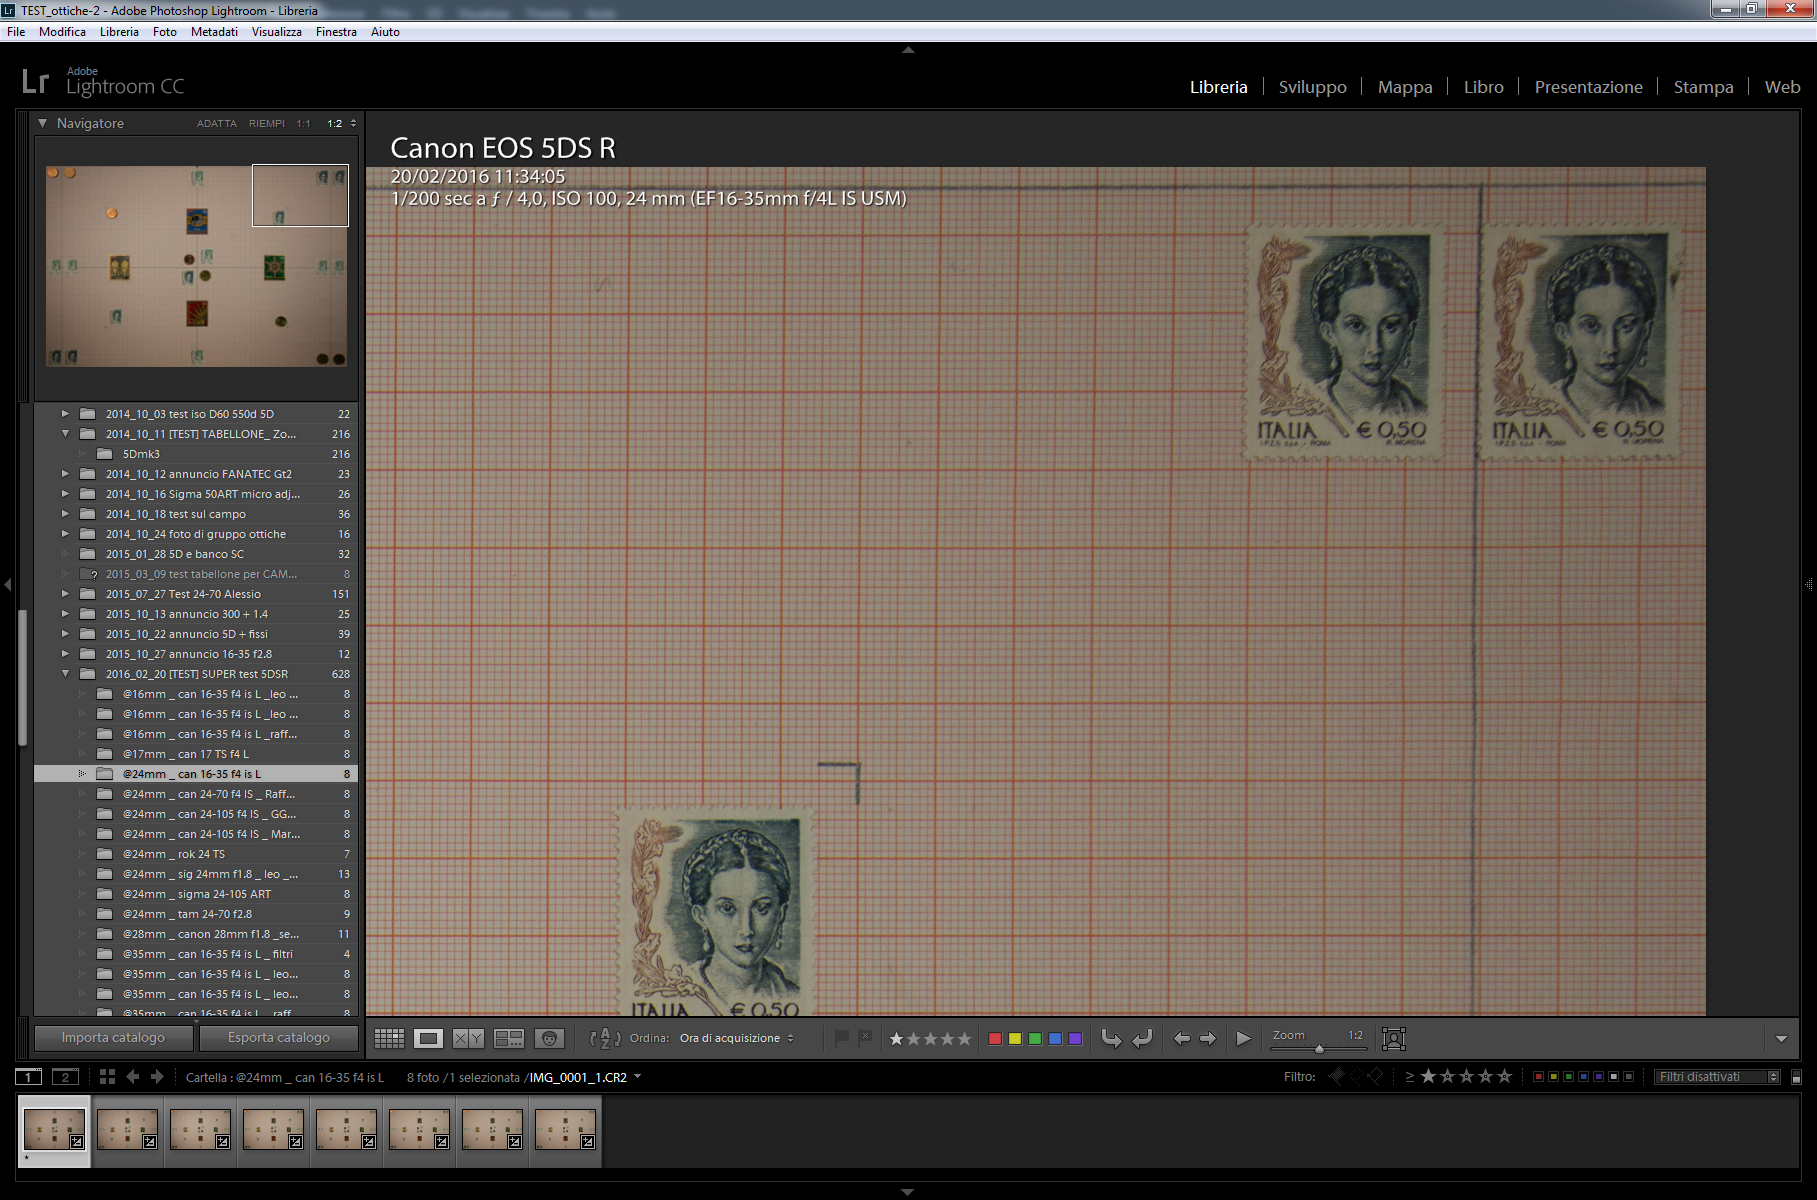Open Metadati menu
This screenshot has width=1817, height=1200.
click(214, 32)
